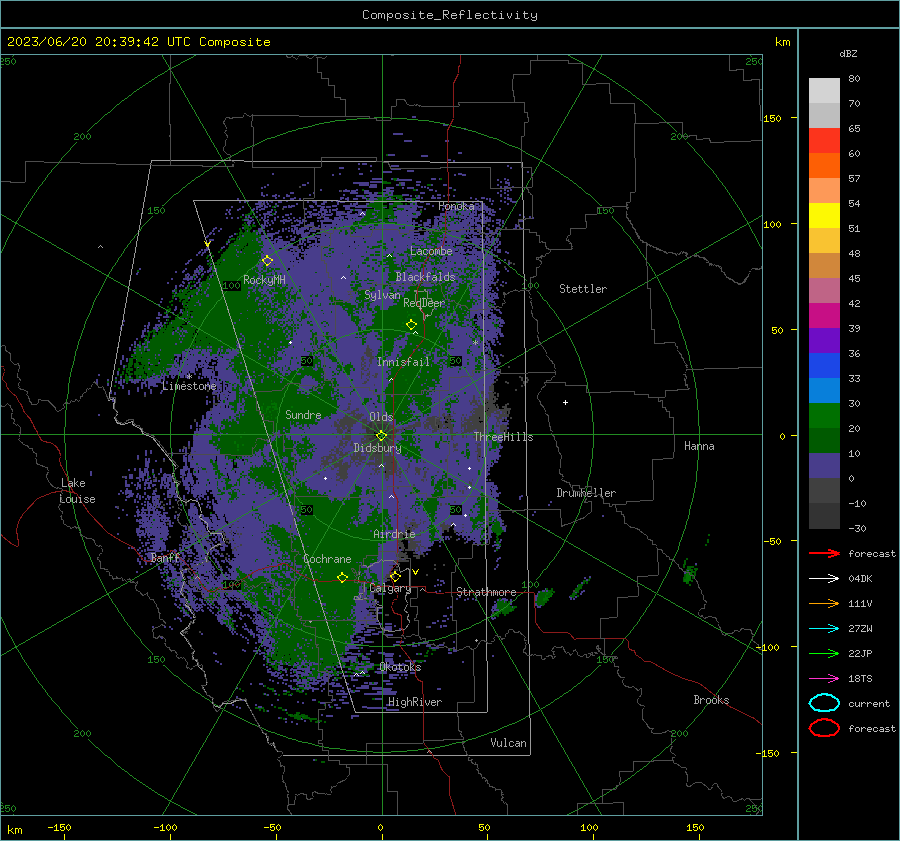Click the red forecast arrow in legend
The height and width of the screenshot is (841, 900).
(824, 553)
